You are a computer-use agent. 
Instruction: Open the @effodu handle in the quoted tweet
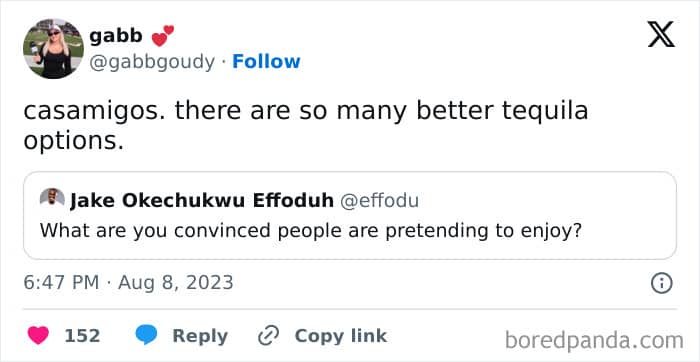(x=379, y=201)
